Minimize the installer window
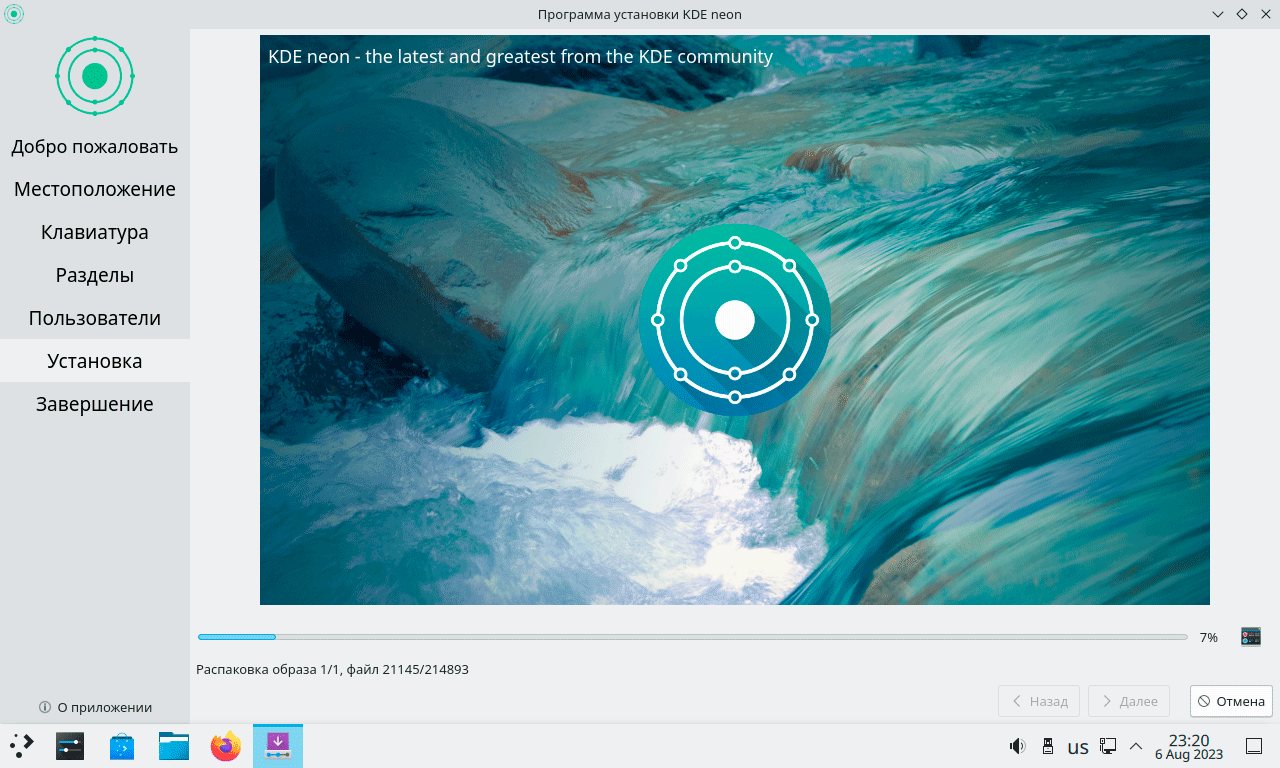Image resolution: width=1280 pixels, height=768 pixels. pos(1218,14)
